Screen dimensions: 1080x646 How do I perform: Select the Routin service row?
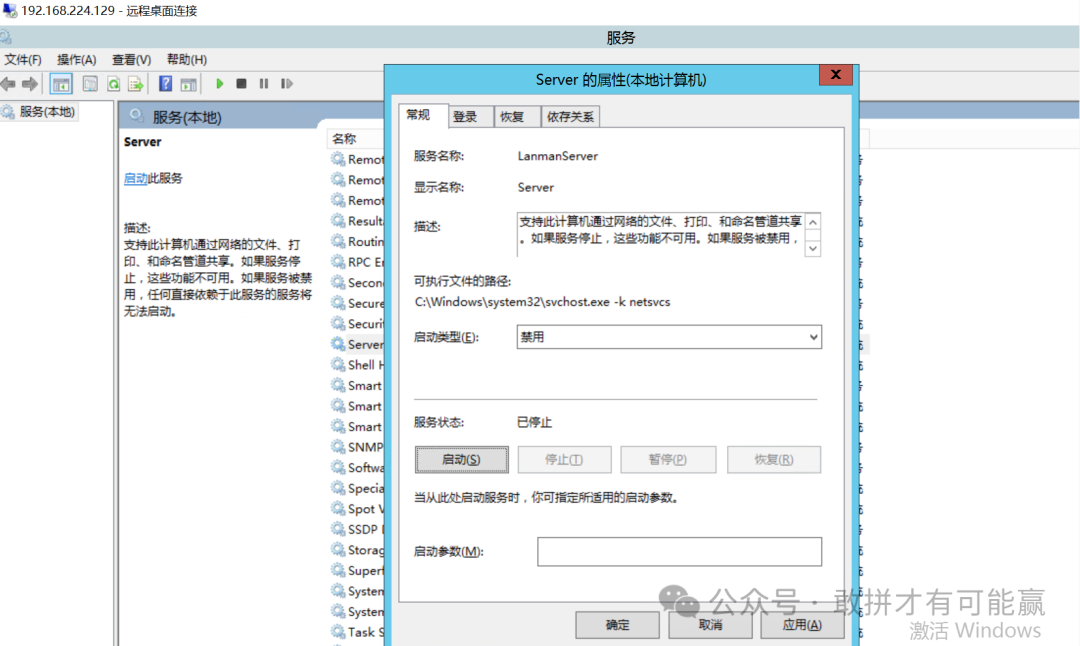pos(357,241)
